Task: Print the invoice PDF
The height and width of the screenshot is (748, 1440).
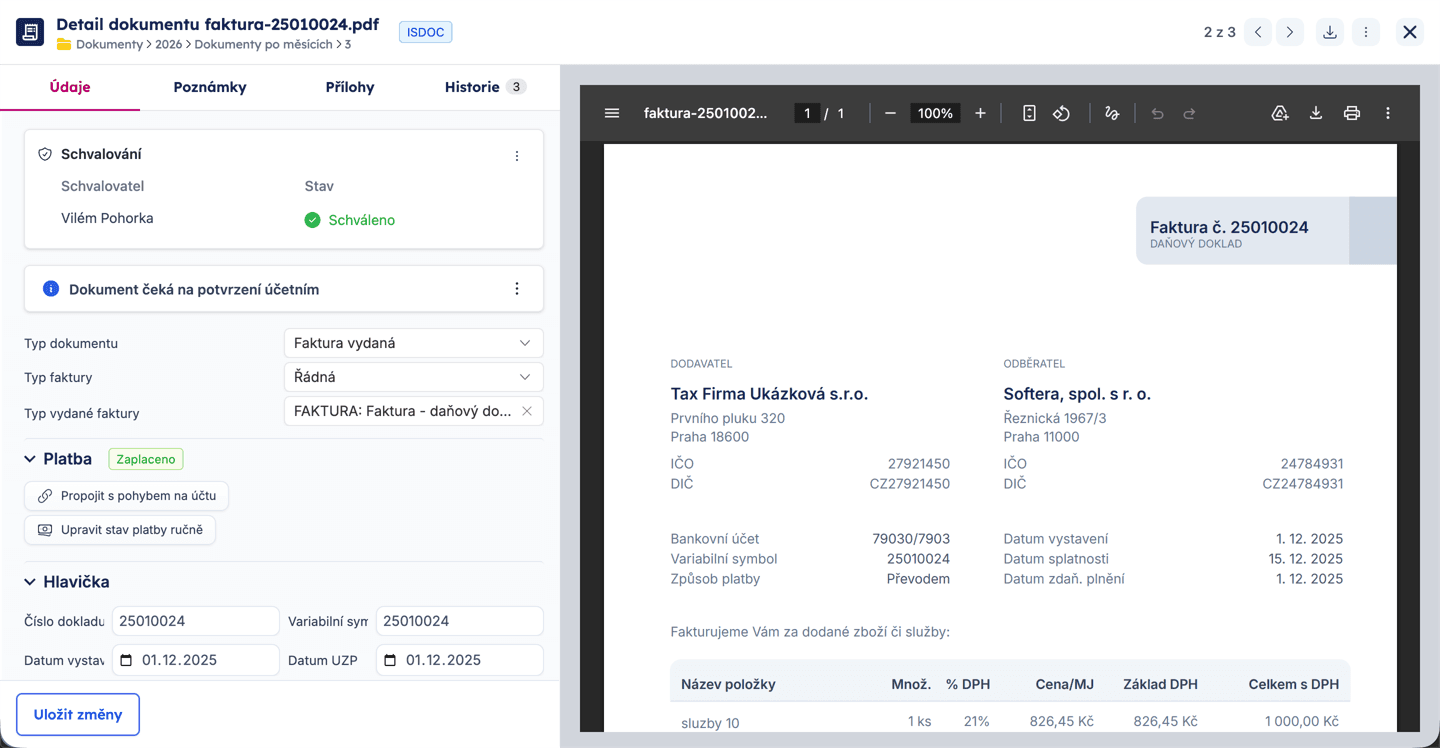Action: [x=1351, y=114]
